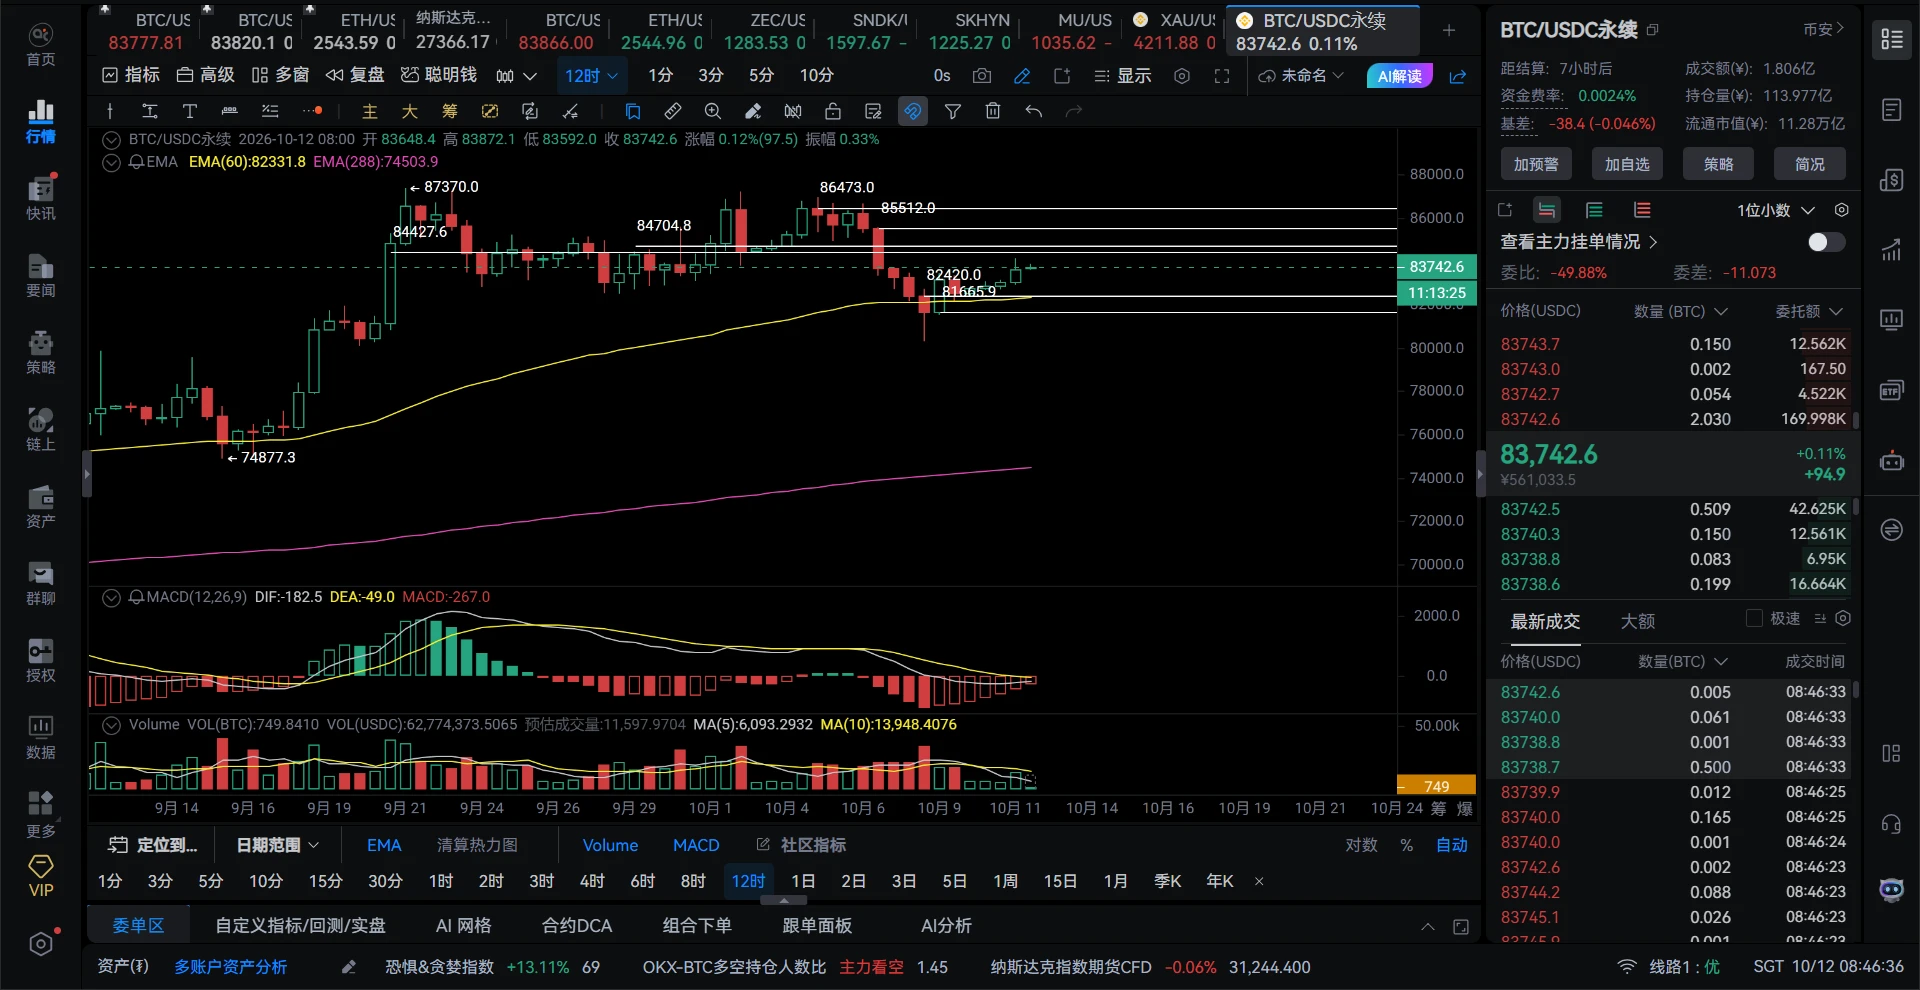This screenshot has height=990, width=1920.
Task: Take a chart screenshot with camera icon
Action: coord(982,76)
